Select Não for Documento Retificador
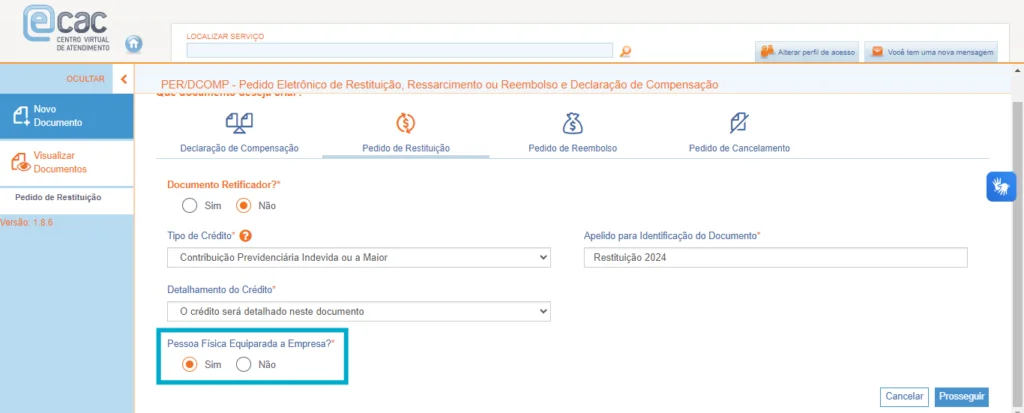This screenshot has width=1024, height=413. pyautogui.click(x=243, y=205)
